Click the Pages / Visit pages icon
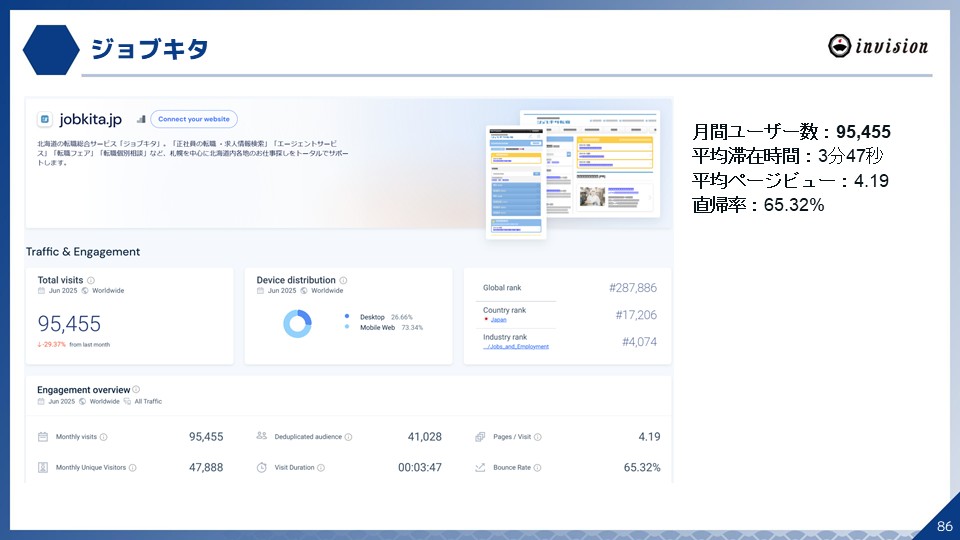Screen dimensions: 960x540 (x=480, y=437)
